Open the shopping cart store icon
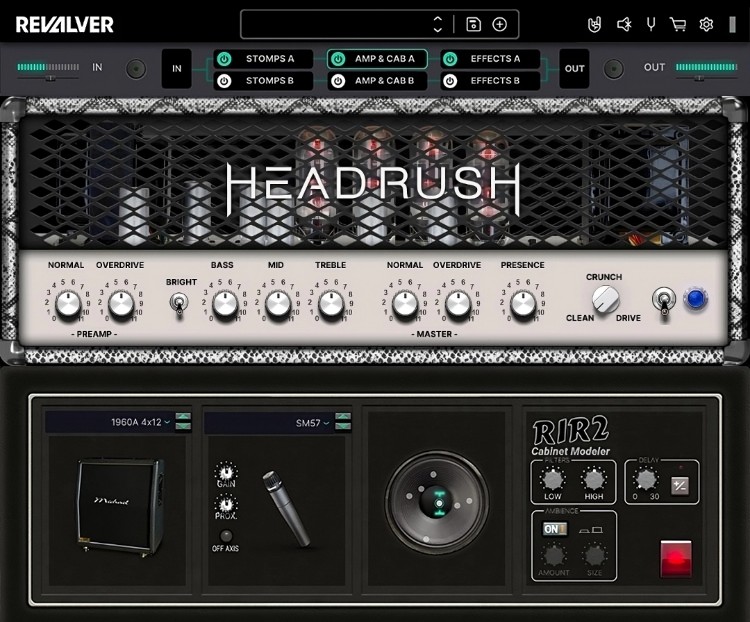Viewport: 750px width, 622px height. [x=678, y=24]
